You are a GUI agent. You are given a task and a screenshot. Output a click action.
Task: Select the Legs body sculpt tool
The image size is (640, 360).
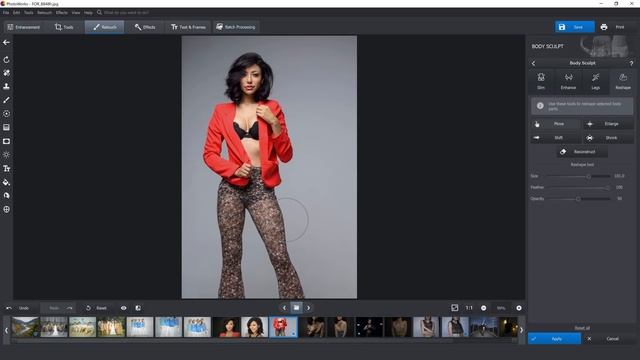[x=596, y=81]
